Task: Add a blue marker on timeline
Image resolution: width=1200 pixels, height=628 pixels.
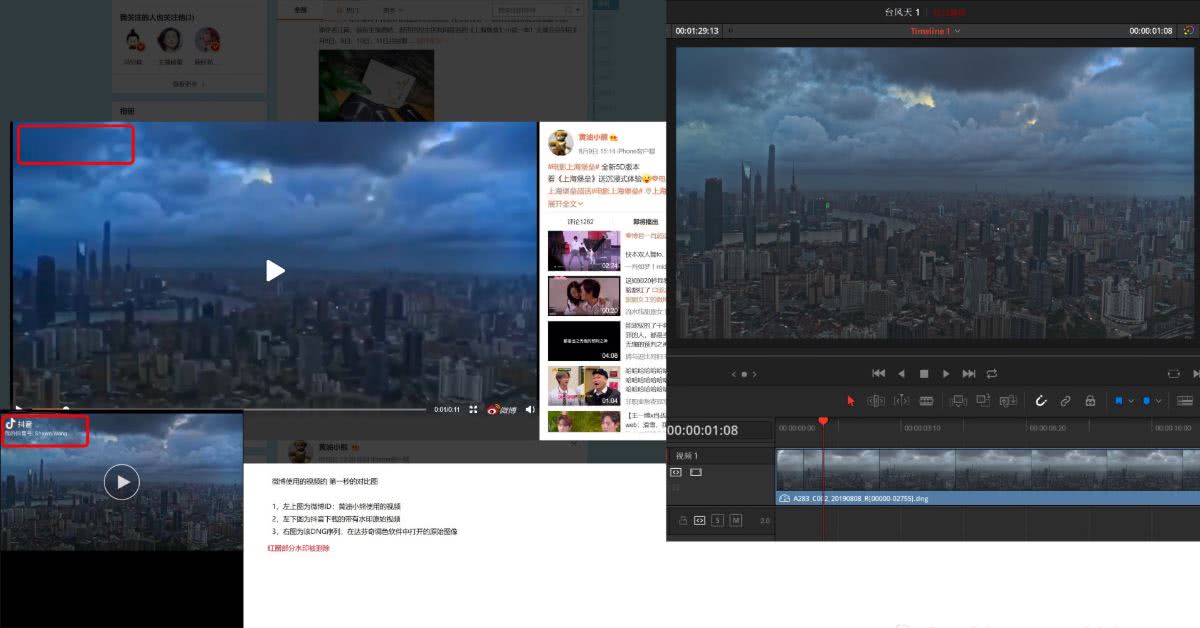Action: [1147, 400]
